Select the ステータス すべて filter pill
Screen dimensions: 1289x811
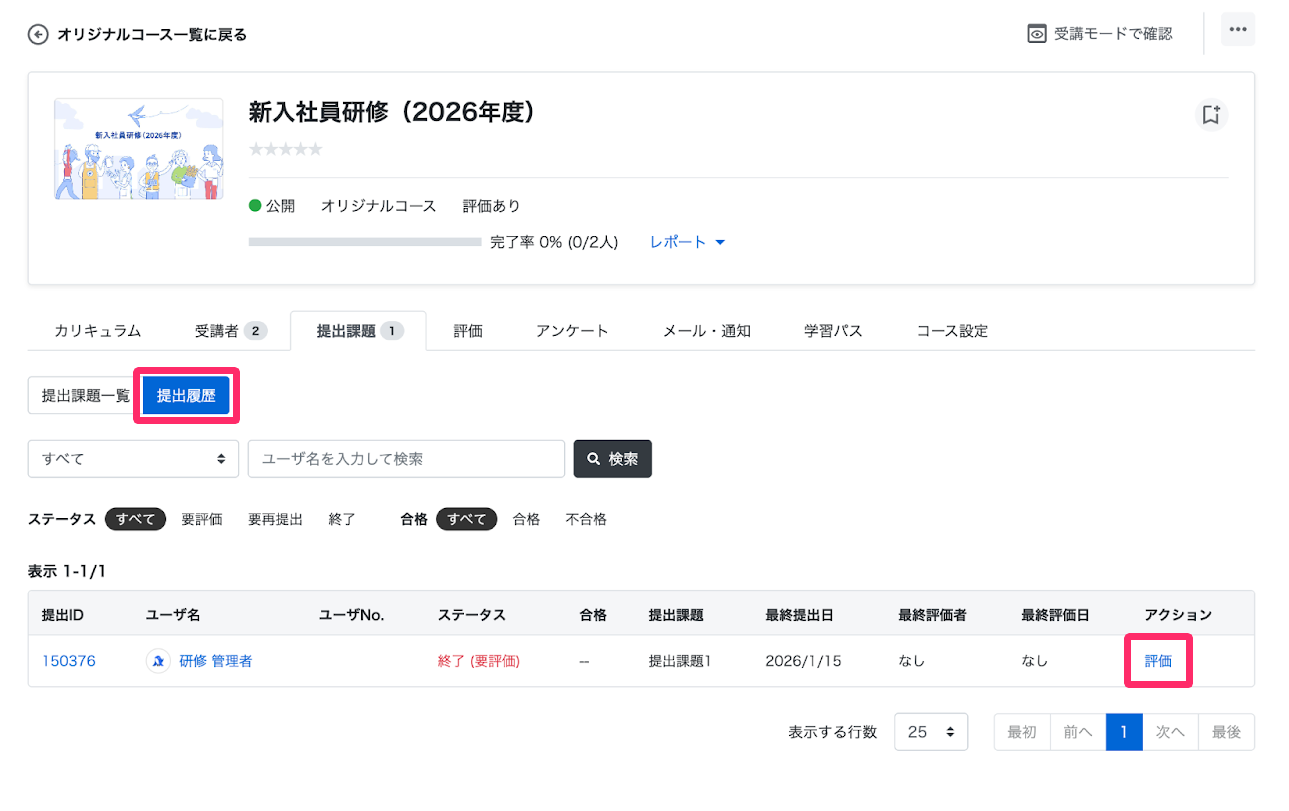pyautogui.click(x=135, y=519)
